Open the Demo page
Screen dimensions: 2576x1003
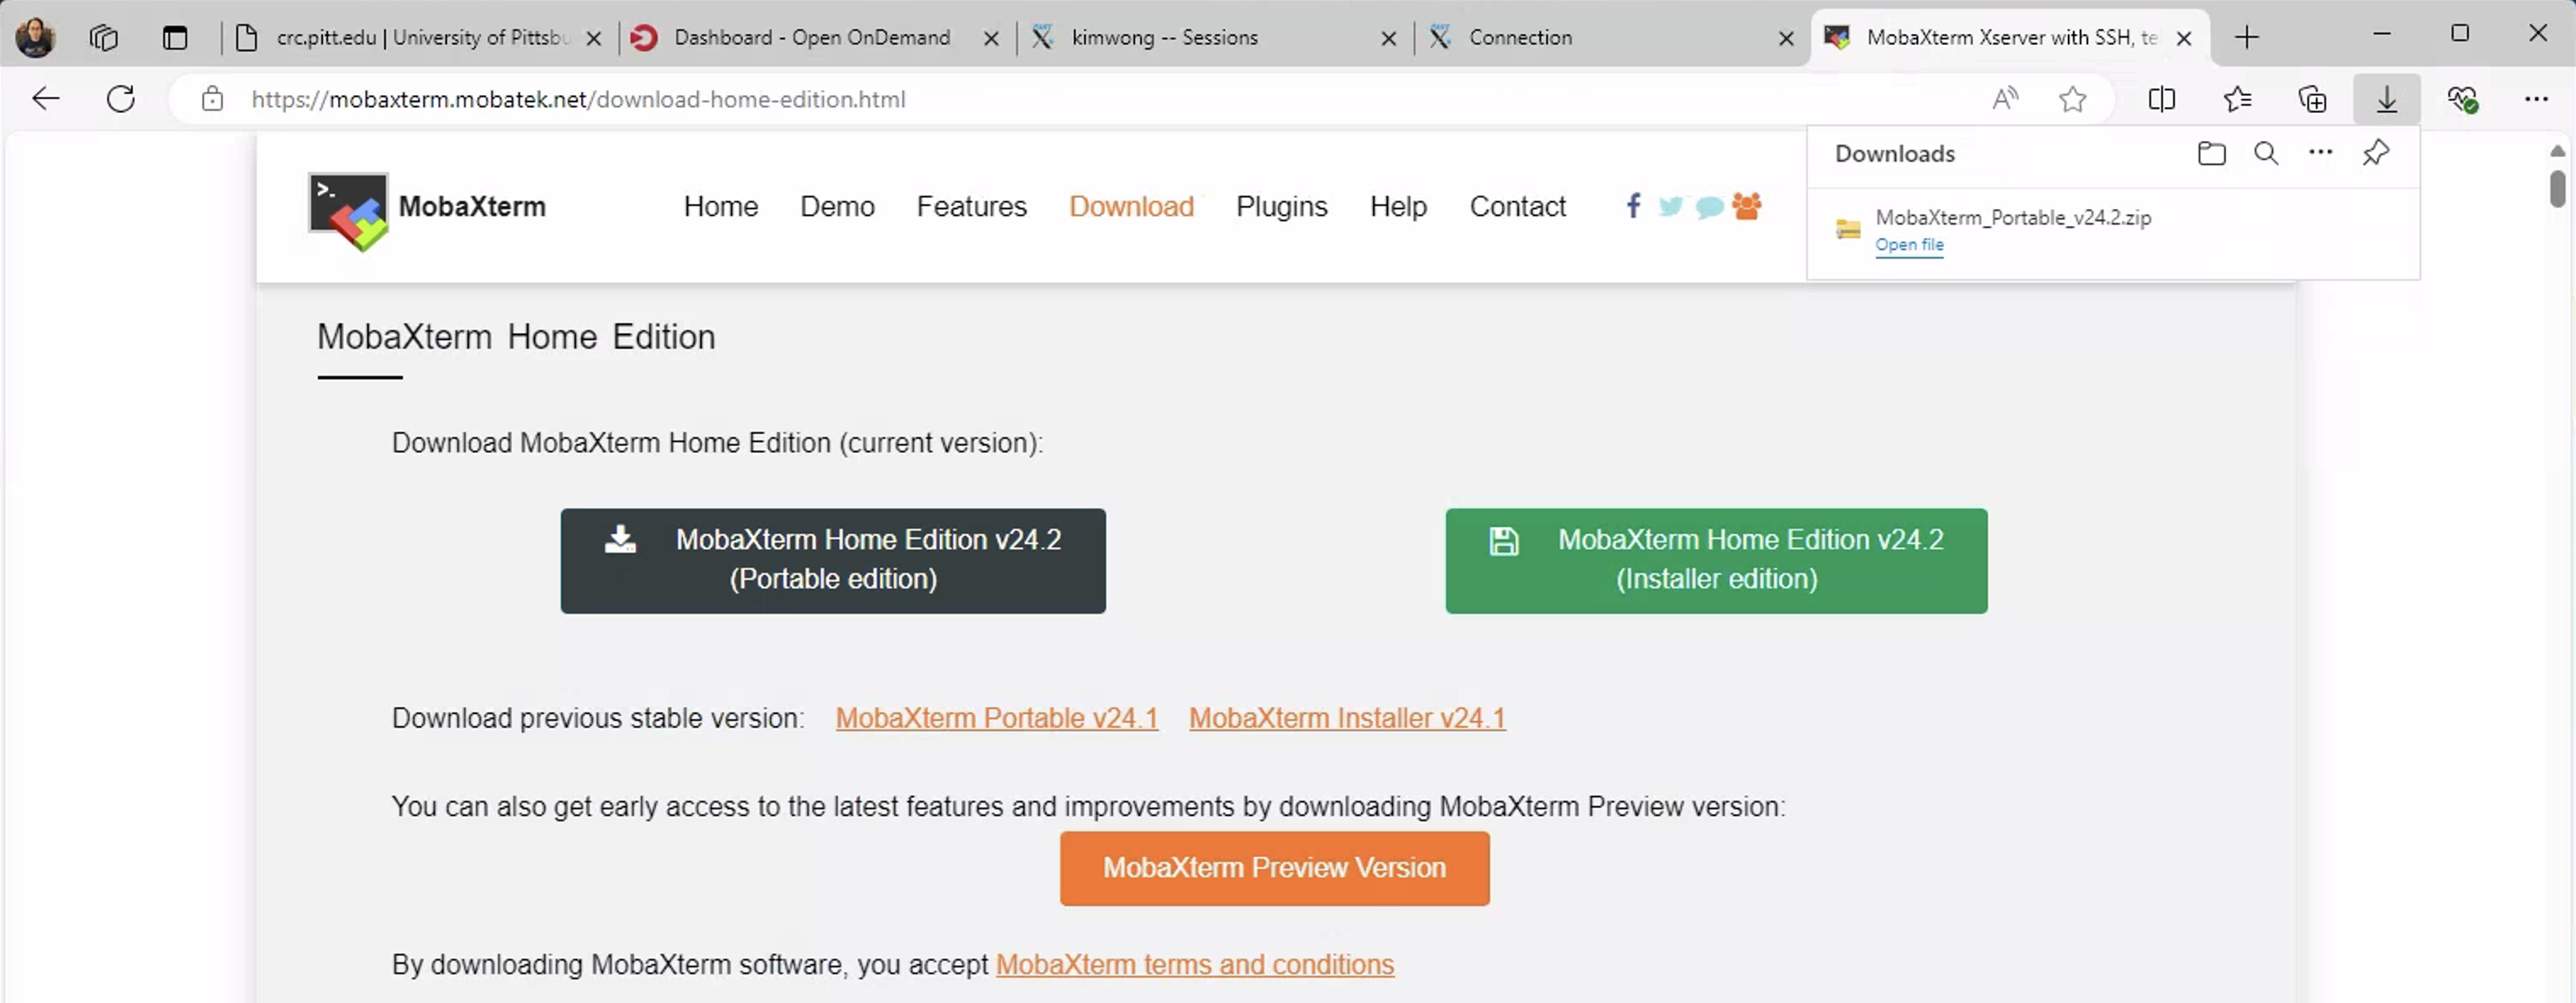pyautogui.click(x=837, y=206)
